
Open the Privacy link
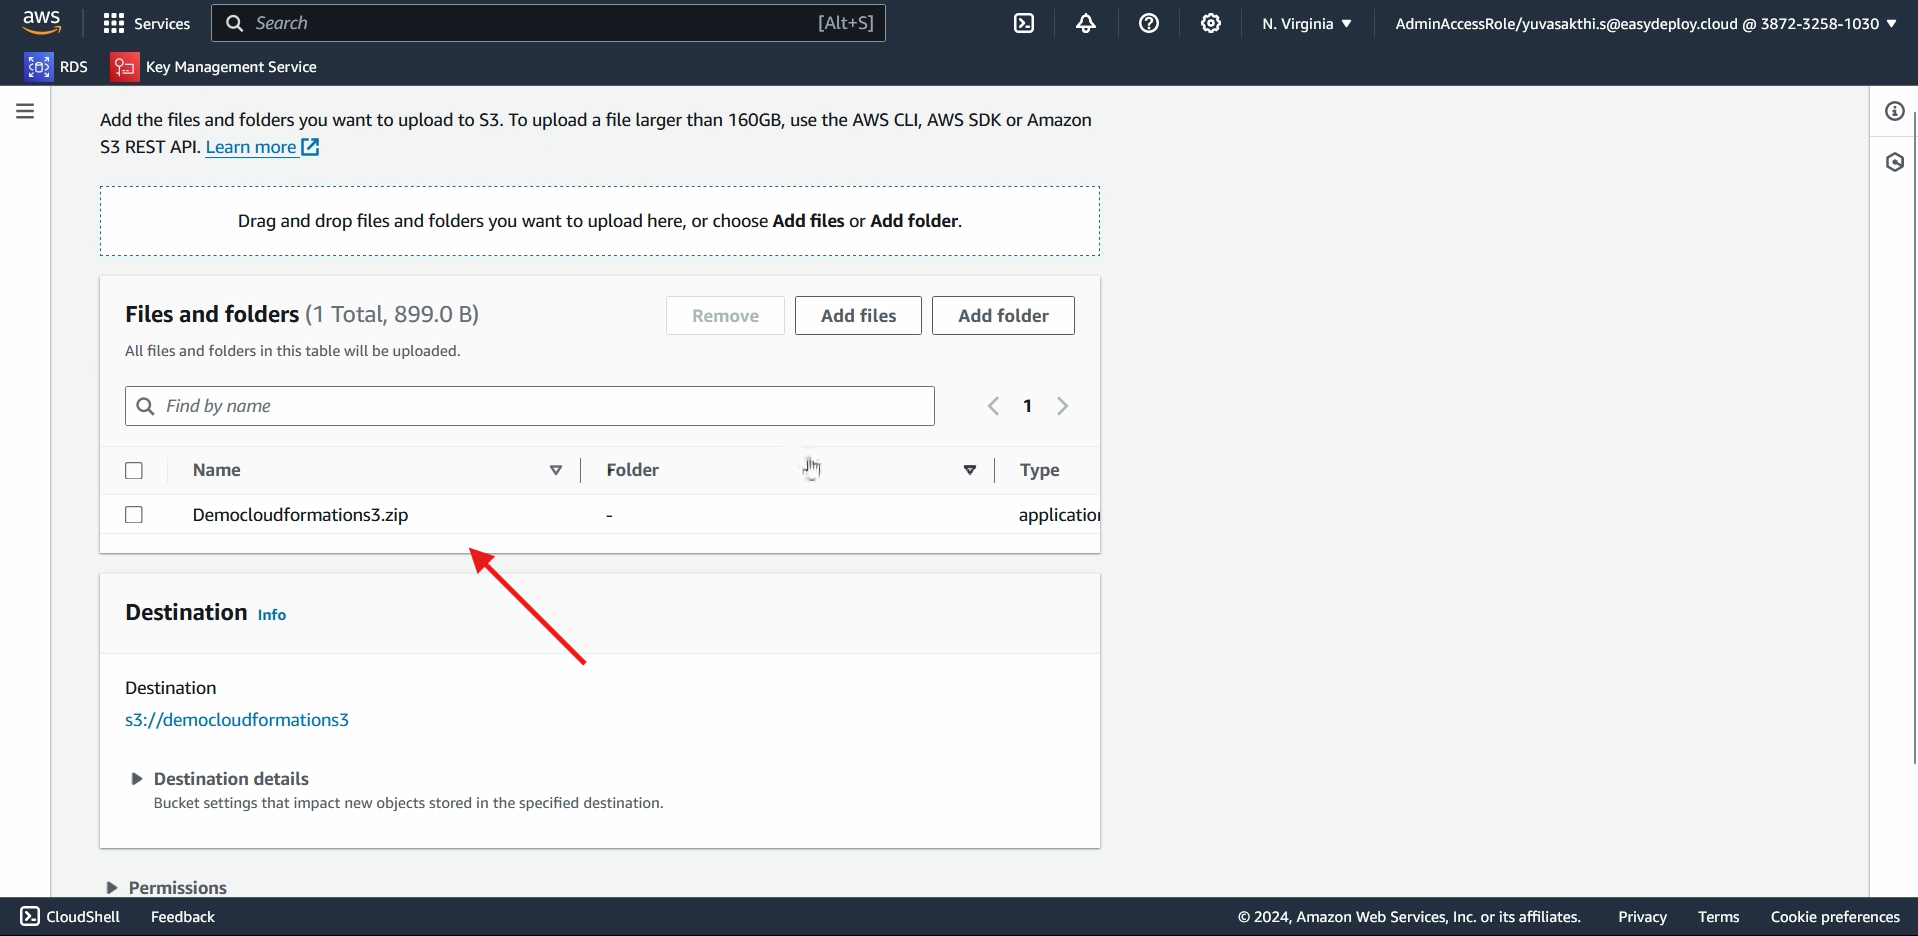(x=1642, y=916)
